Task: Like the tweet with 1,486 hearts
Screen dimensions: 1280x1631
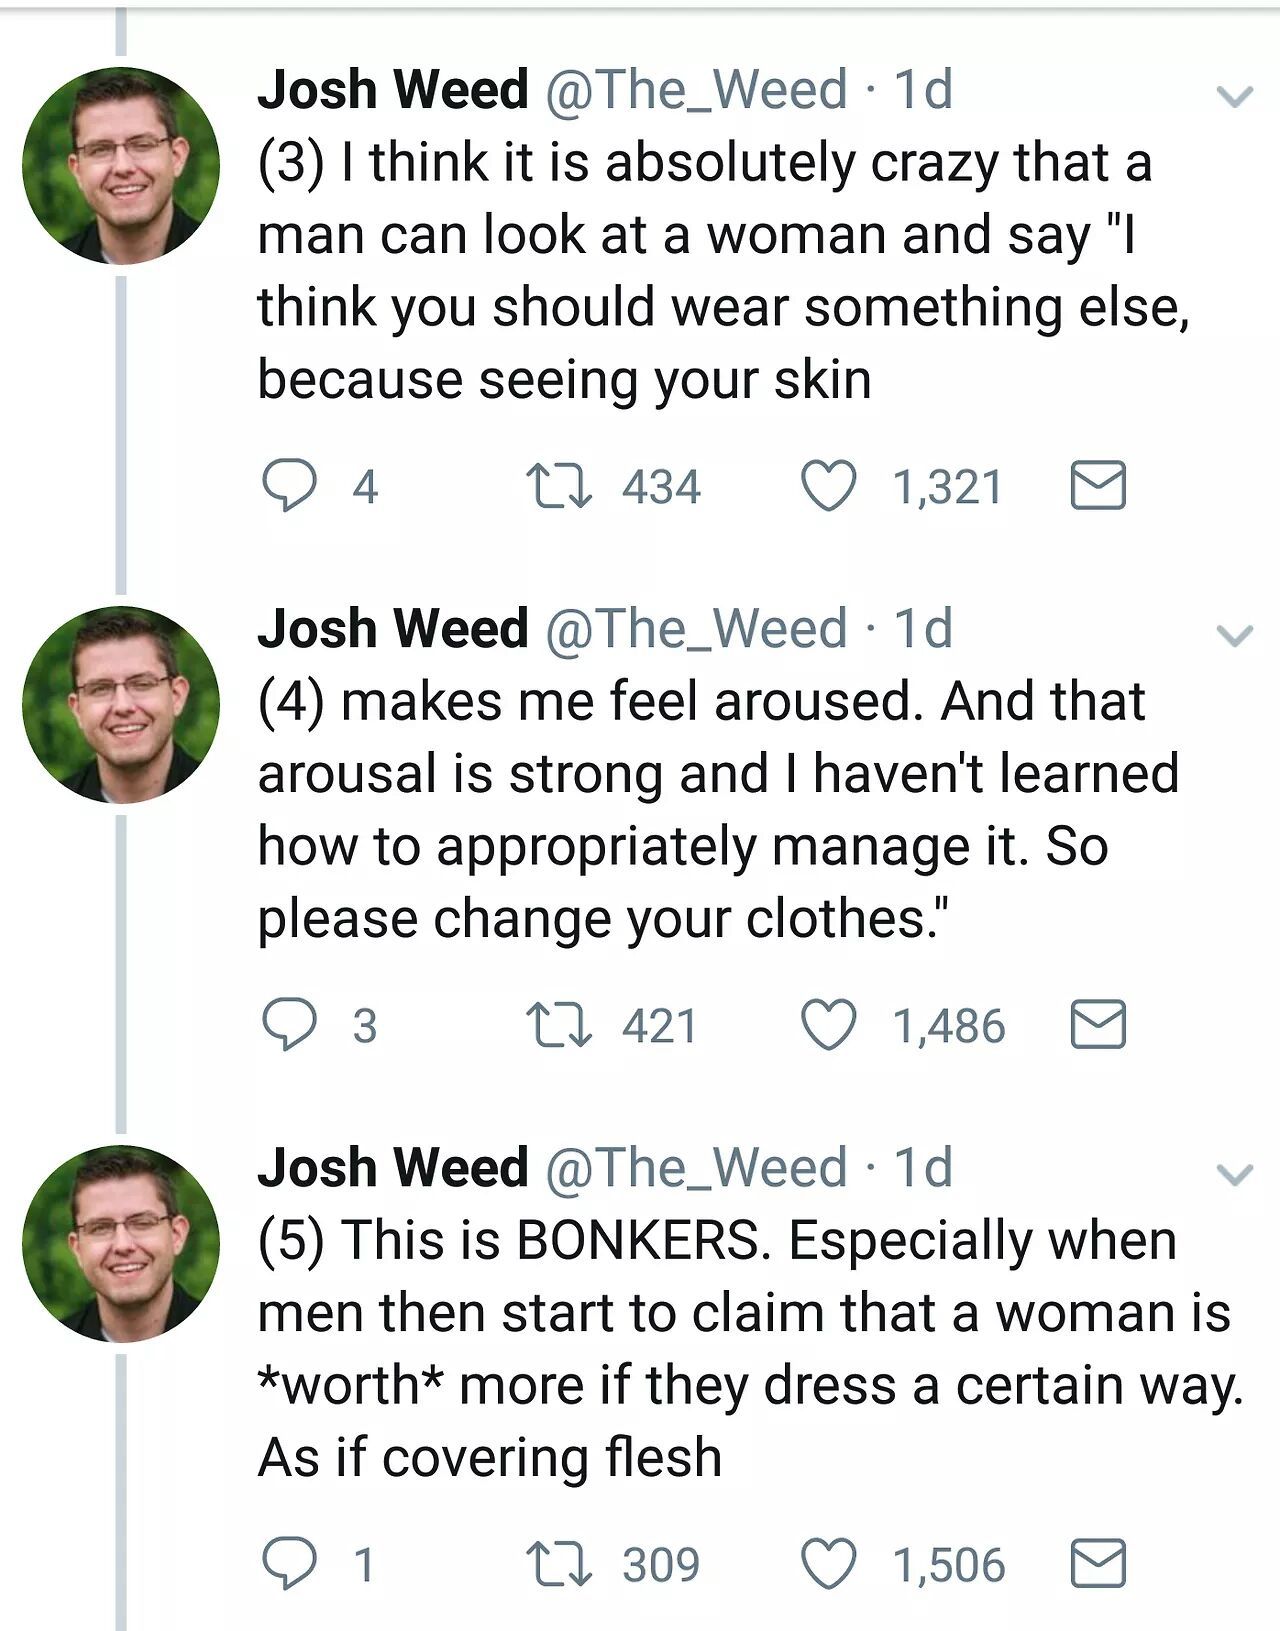Action: (830, 1026)
